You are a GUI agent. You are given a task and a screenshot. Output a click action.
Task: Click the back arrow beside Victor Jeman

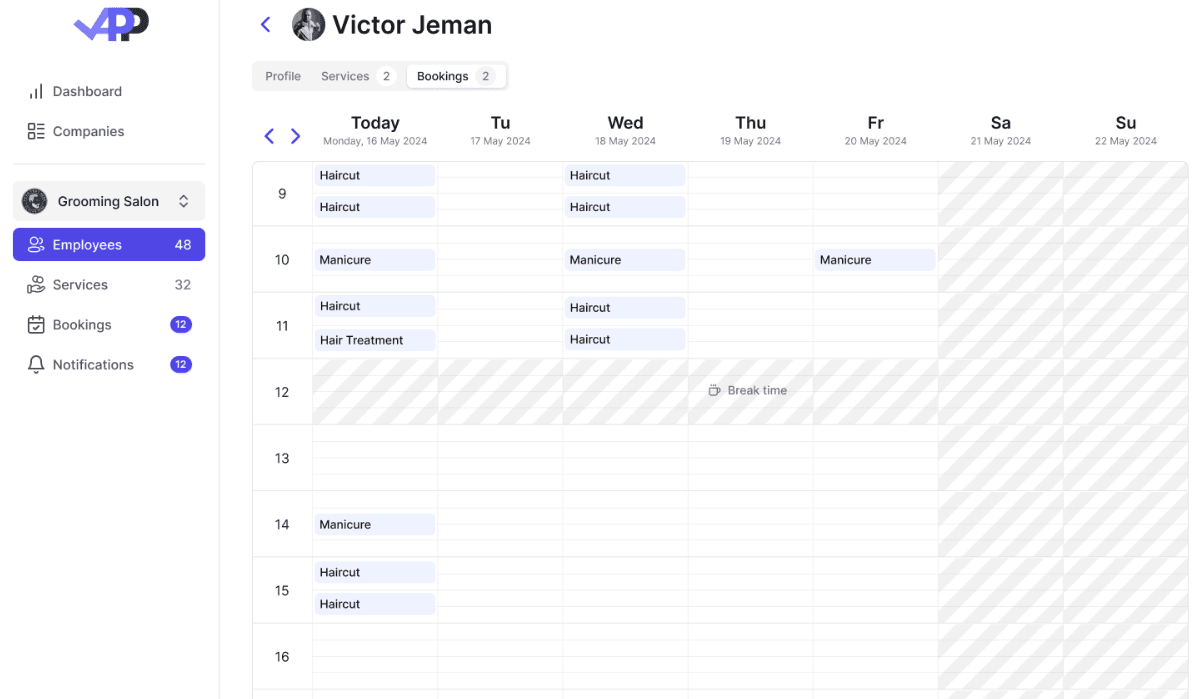[265, 24]
